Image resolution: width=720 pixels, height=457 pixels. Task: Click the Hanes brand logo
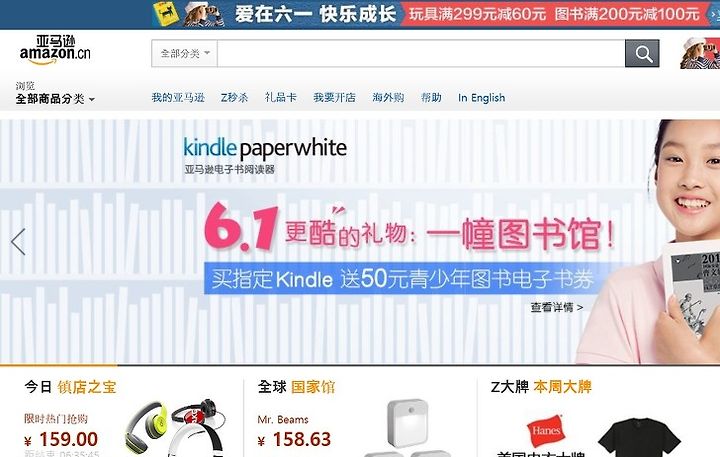tap(546, 431)
